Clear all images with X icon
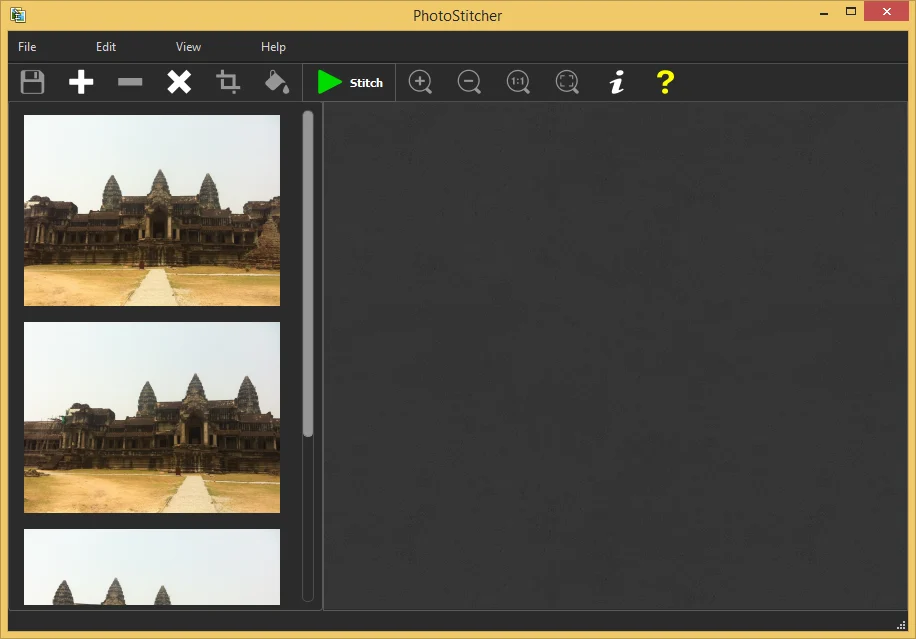The image size is (916, 639). 179,82
